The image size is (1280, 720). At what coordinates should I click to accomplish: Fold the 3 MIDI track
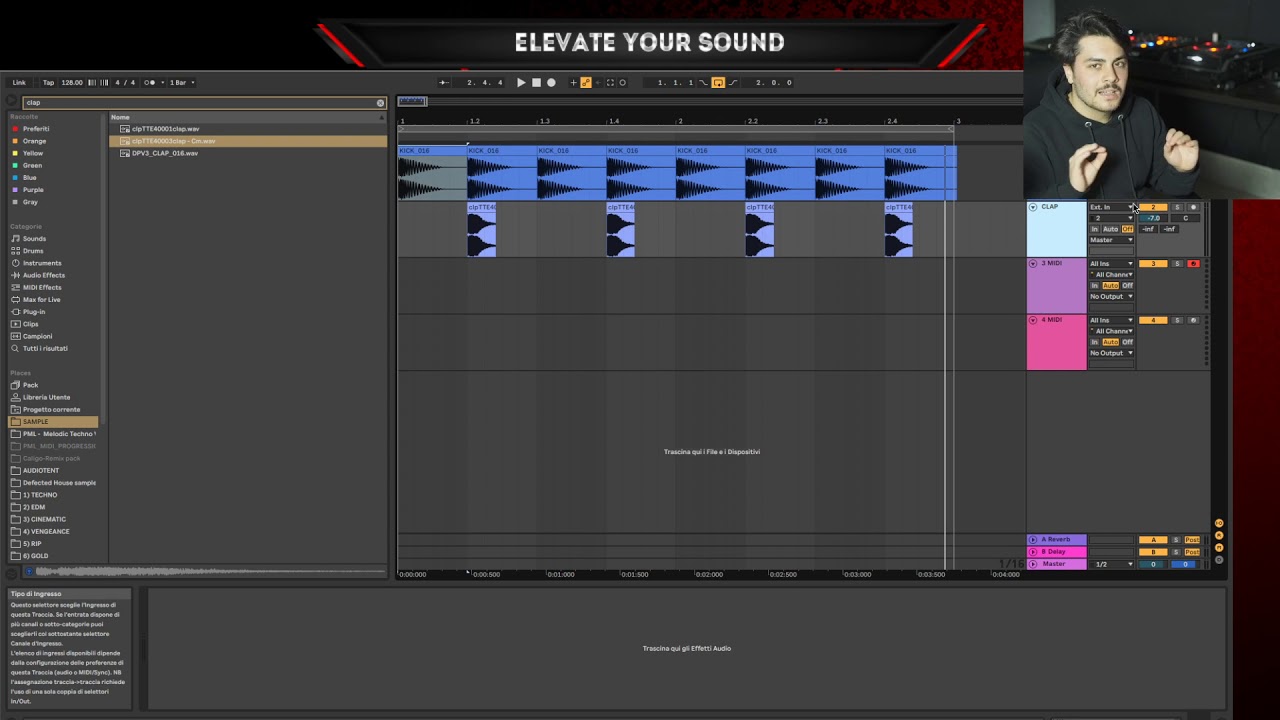(x=1033, y=264)
